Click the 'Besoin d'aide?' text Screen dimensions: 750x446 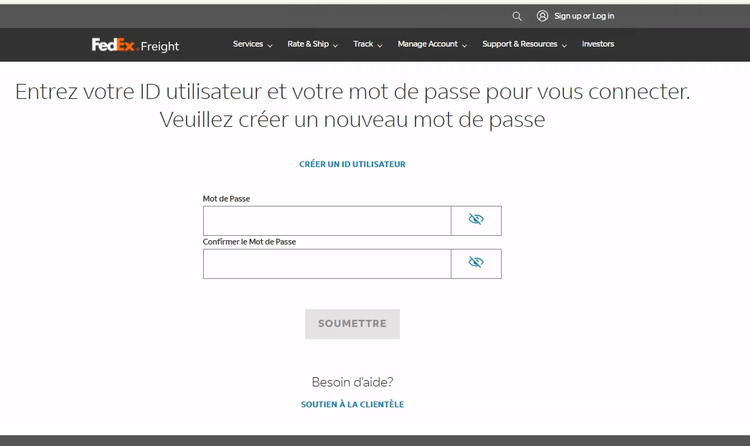tap(353, 382)
